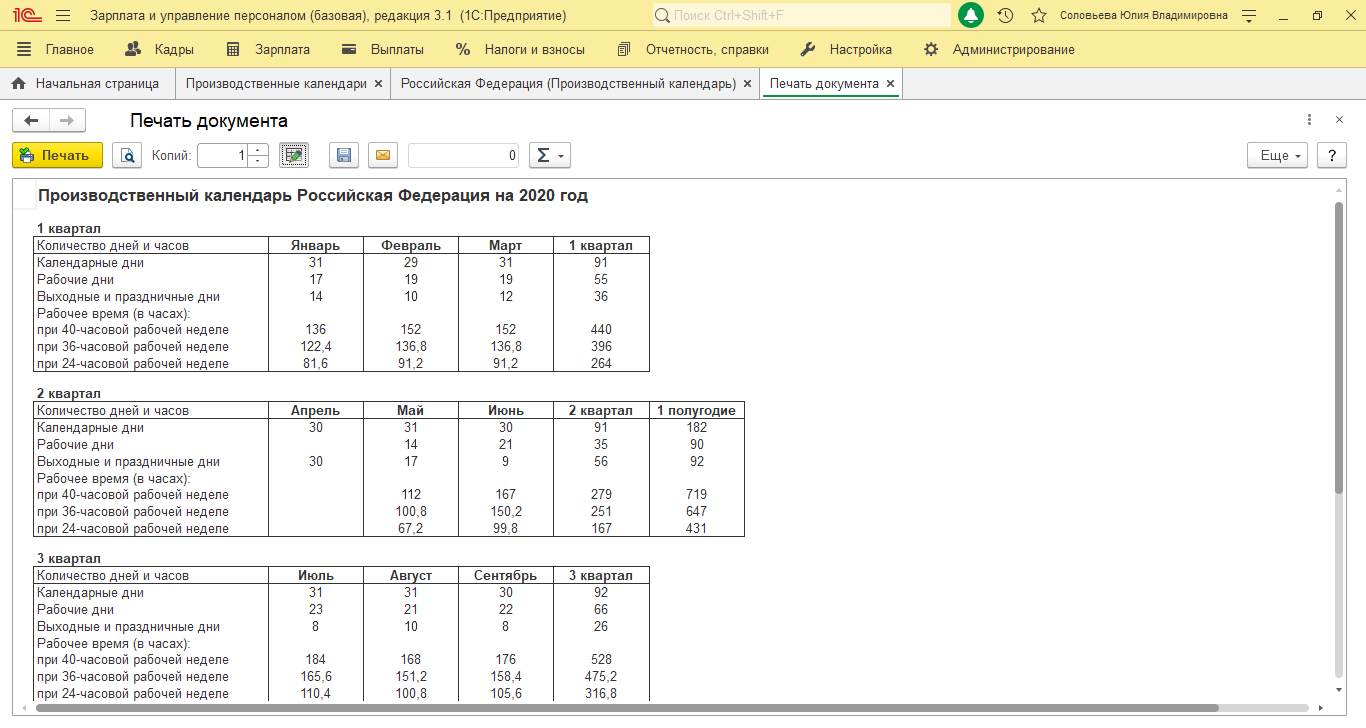1366x728 pixels.
Task: Open the 1C main menu hamburger icon
Action: point(63,16)
